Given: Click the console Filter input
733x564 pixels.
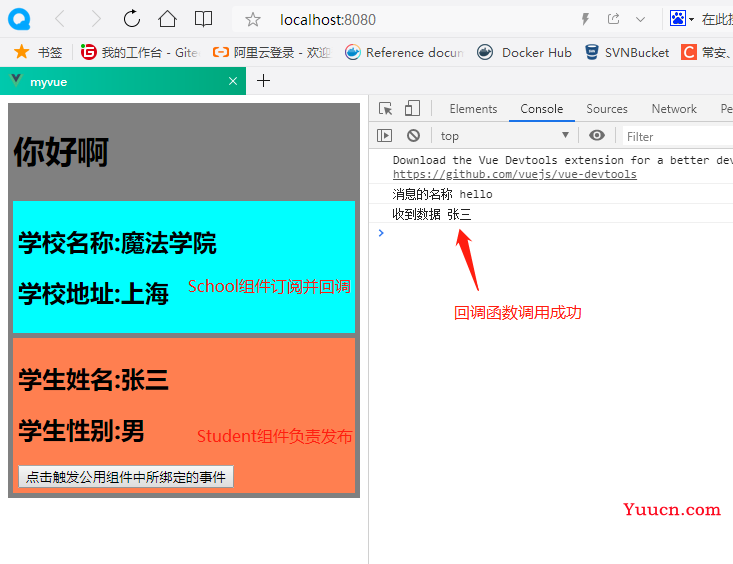Looking at the screenshot, I should click(x=678, y=137).
